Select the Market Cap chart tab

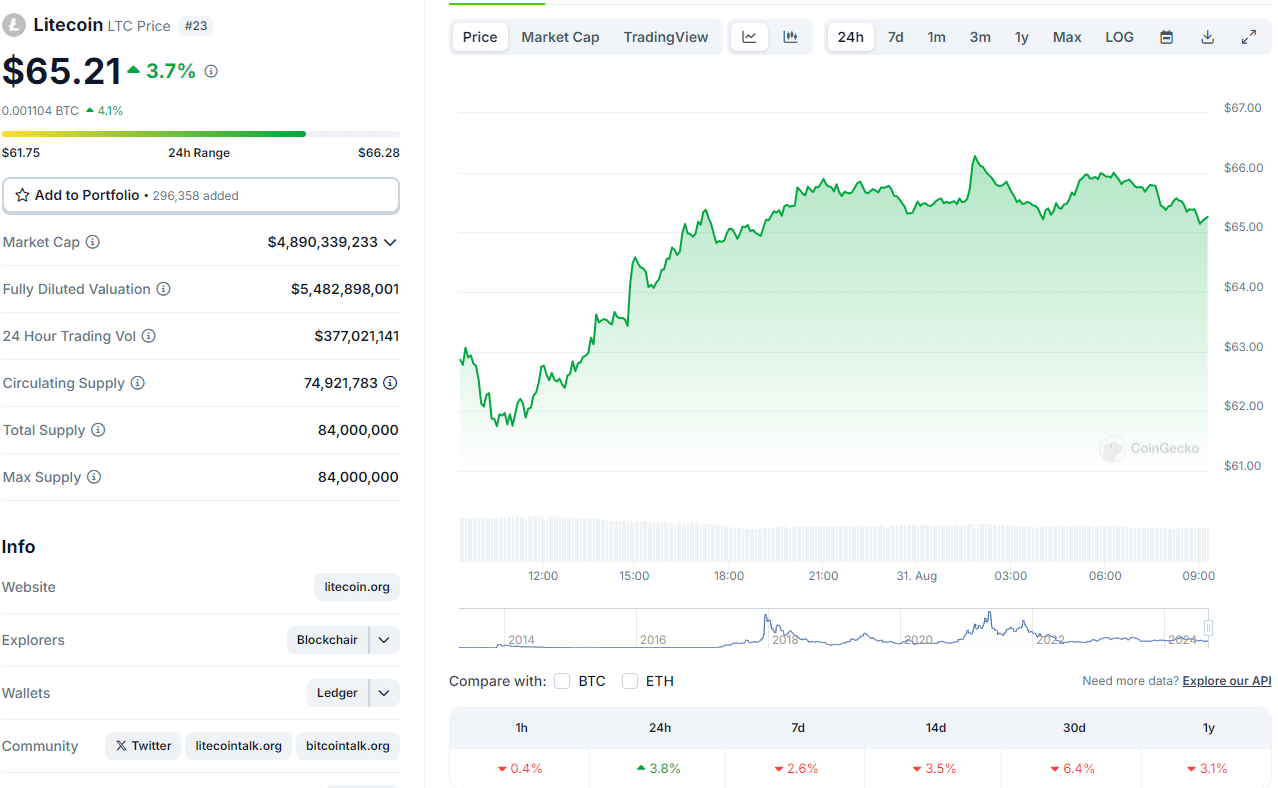point(560,37)
